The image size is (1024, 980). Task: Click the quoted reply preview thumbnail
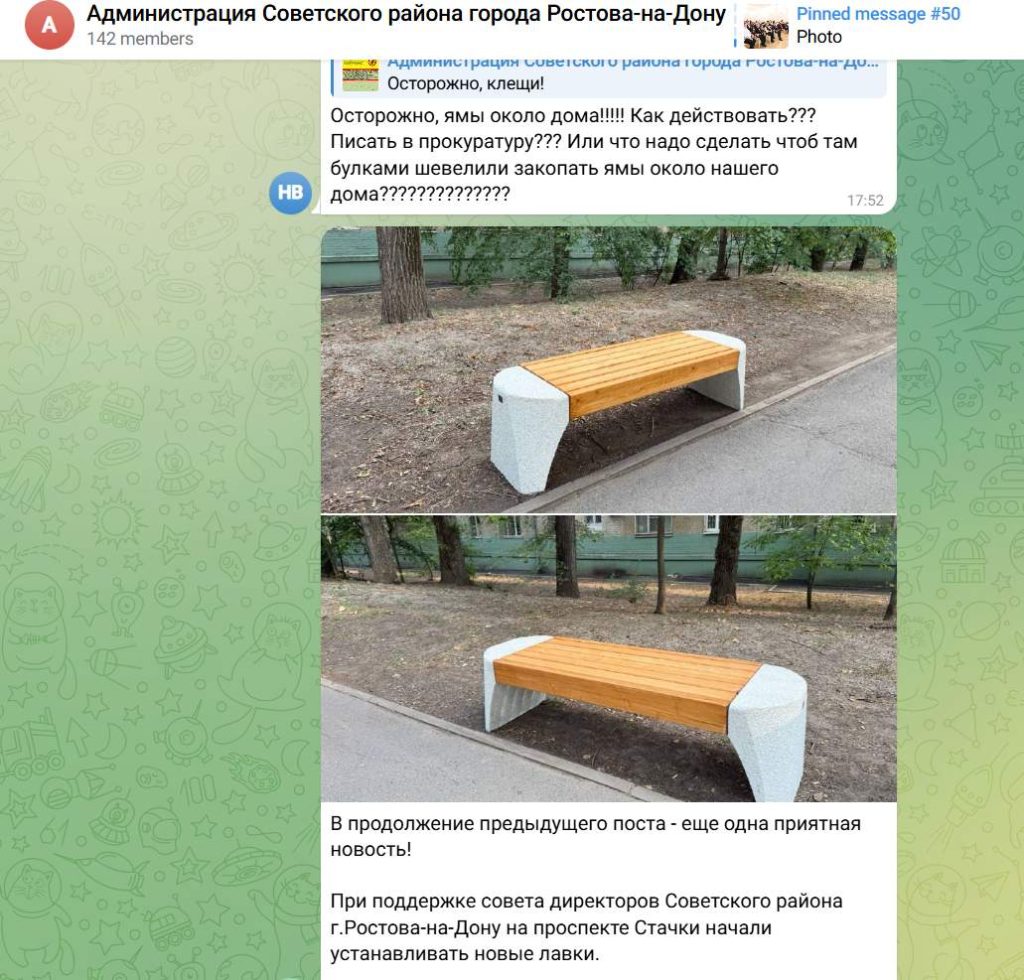(x=360, y=75)
